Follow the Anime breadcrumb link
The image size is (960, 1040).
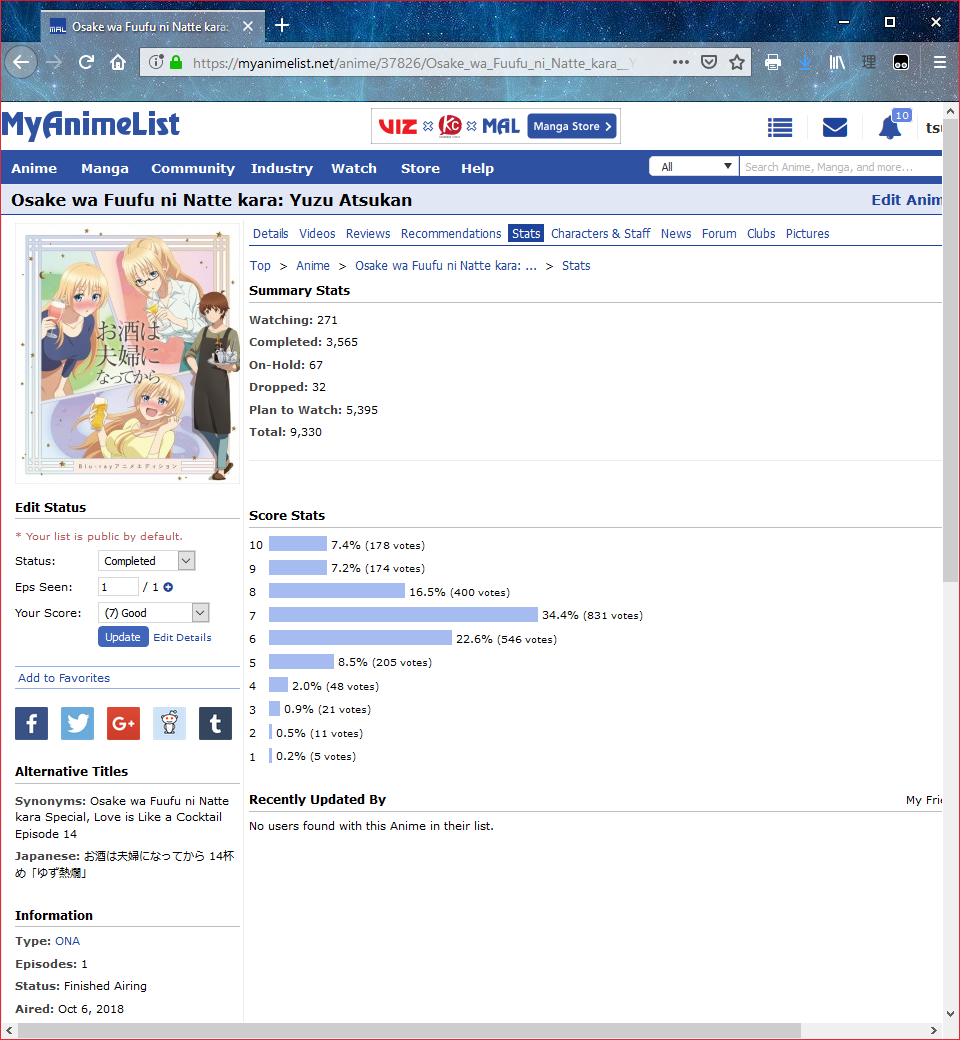[x=312, y=265]
